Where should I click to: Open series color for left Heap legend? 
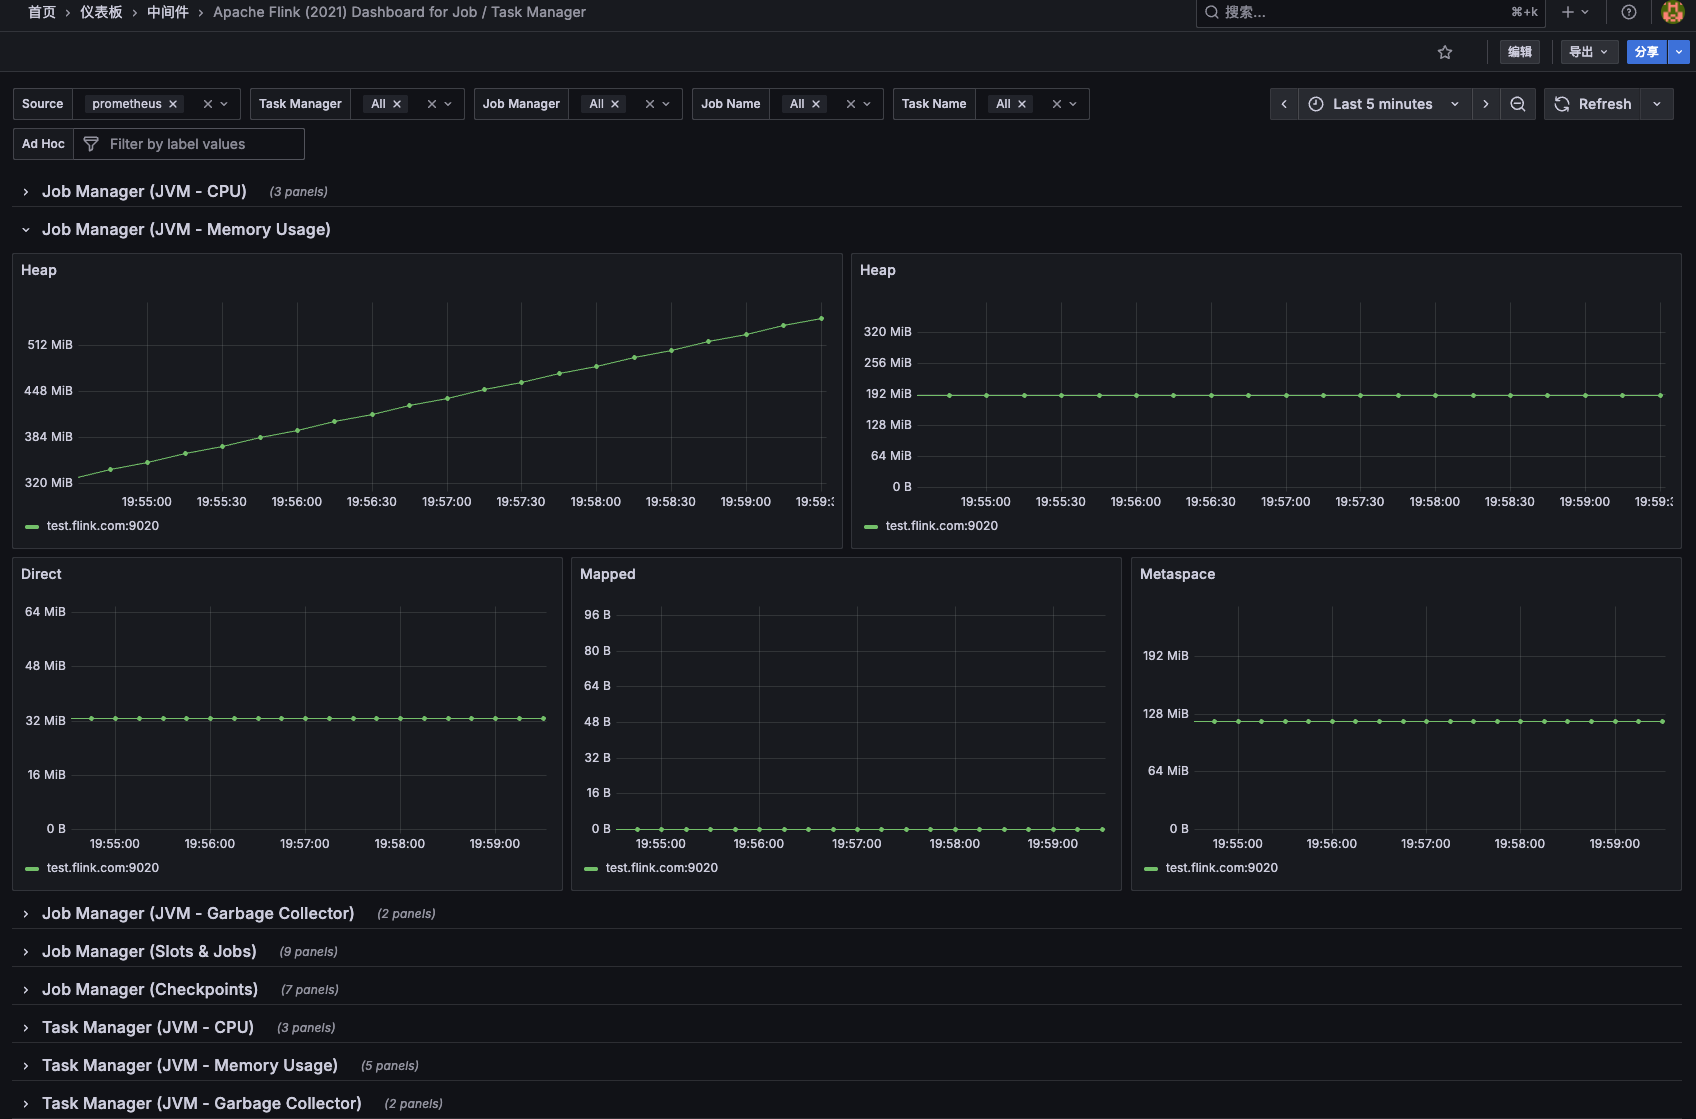click(32, 526)
